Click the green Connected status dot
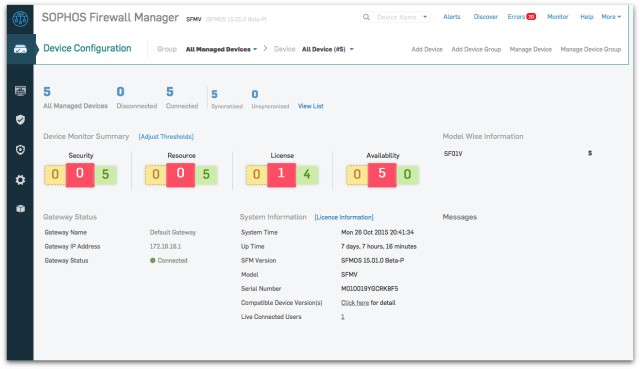The image size is (640, 369). pos(153,260)
